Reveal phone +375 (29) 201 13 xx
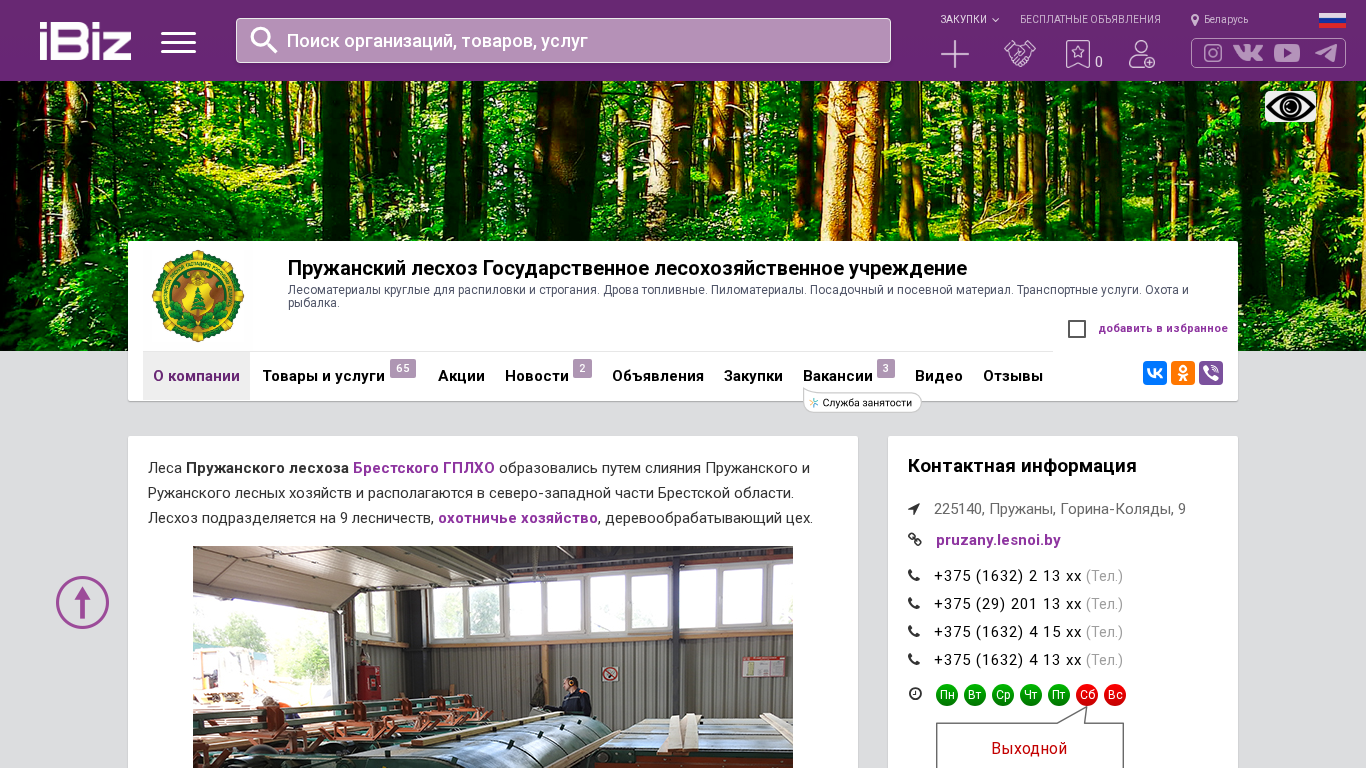Viewport: 1366px width, 768px height. pos(1008,604)
